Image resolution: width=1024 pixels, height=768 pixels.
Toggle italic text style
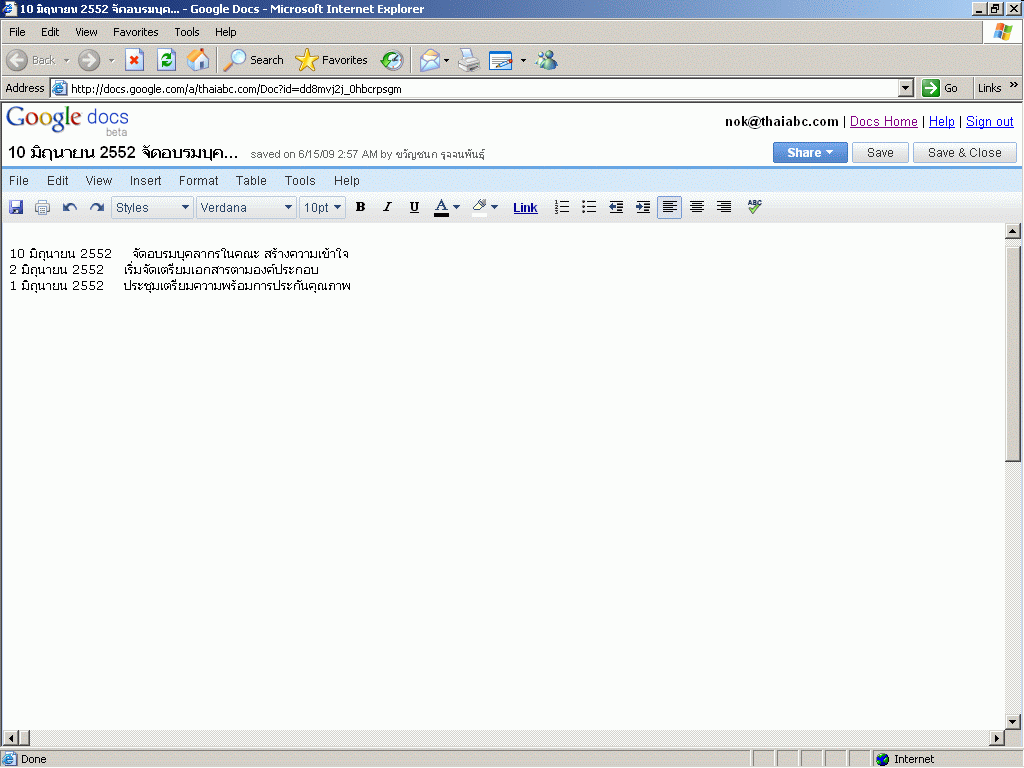point(388,207)
